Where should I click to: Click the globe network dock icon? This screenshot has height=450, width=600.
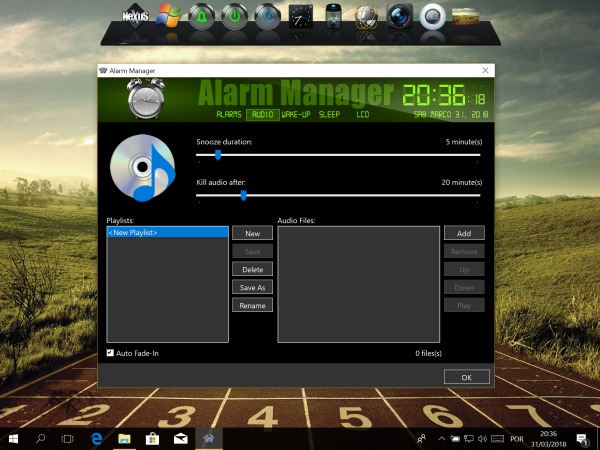click(367, 16)
